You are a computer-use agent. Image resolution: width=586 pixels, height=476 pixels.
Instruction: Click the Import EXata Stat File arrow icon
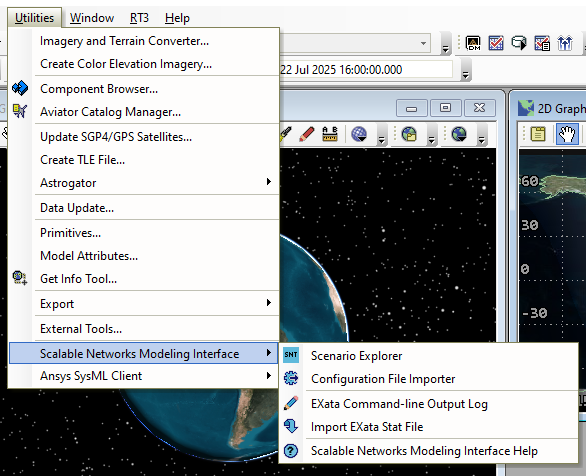tap(291, 426)
